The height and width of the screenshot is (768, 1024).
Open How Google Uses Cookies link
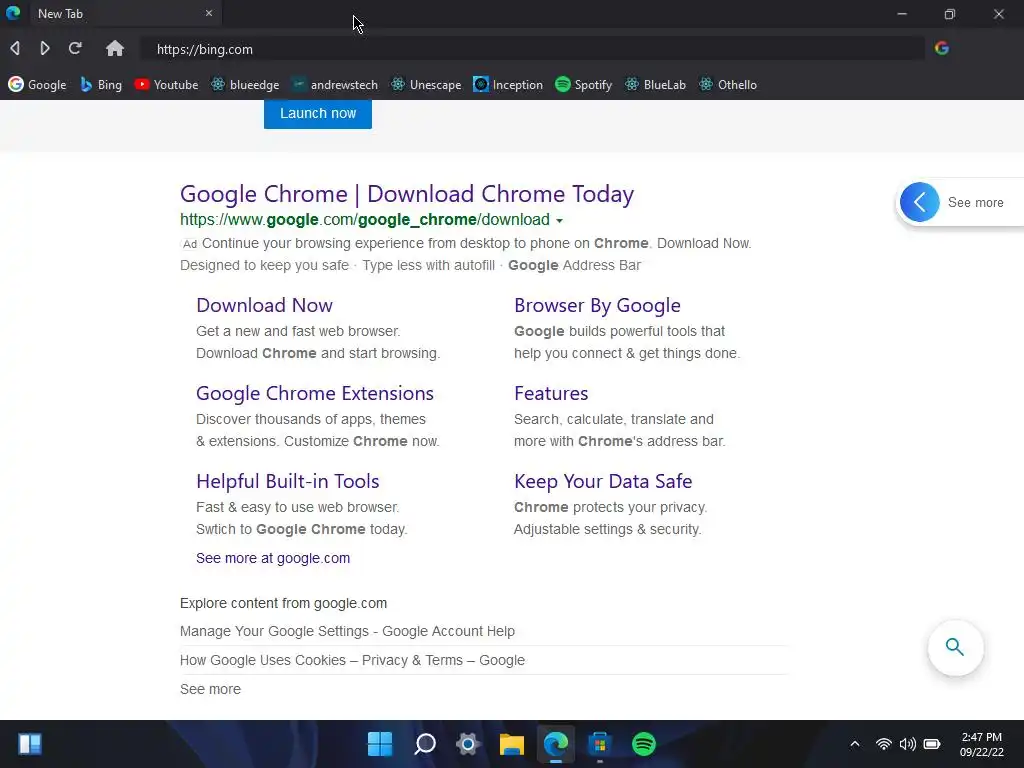[x=352, y=660]
